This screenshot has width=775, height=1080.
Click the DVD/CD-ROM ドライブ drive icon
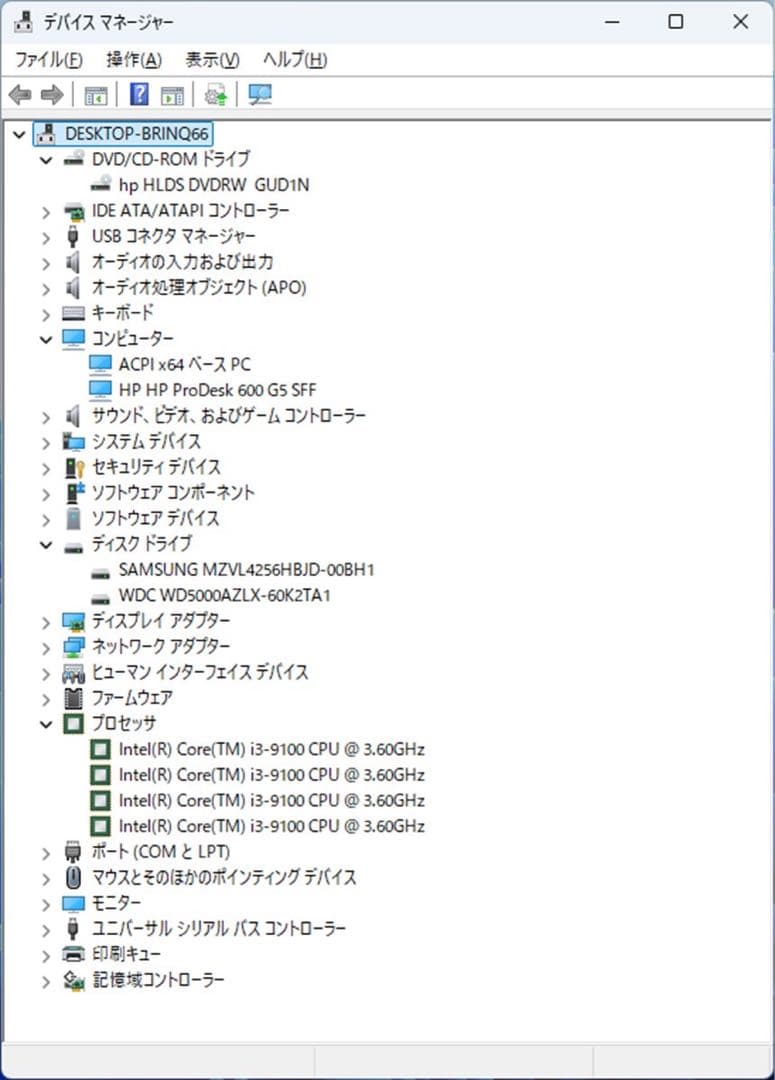(74, 159)
